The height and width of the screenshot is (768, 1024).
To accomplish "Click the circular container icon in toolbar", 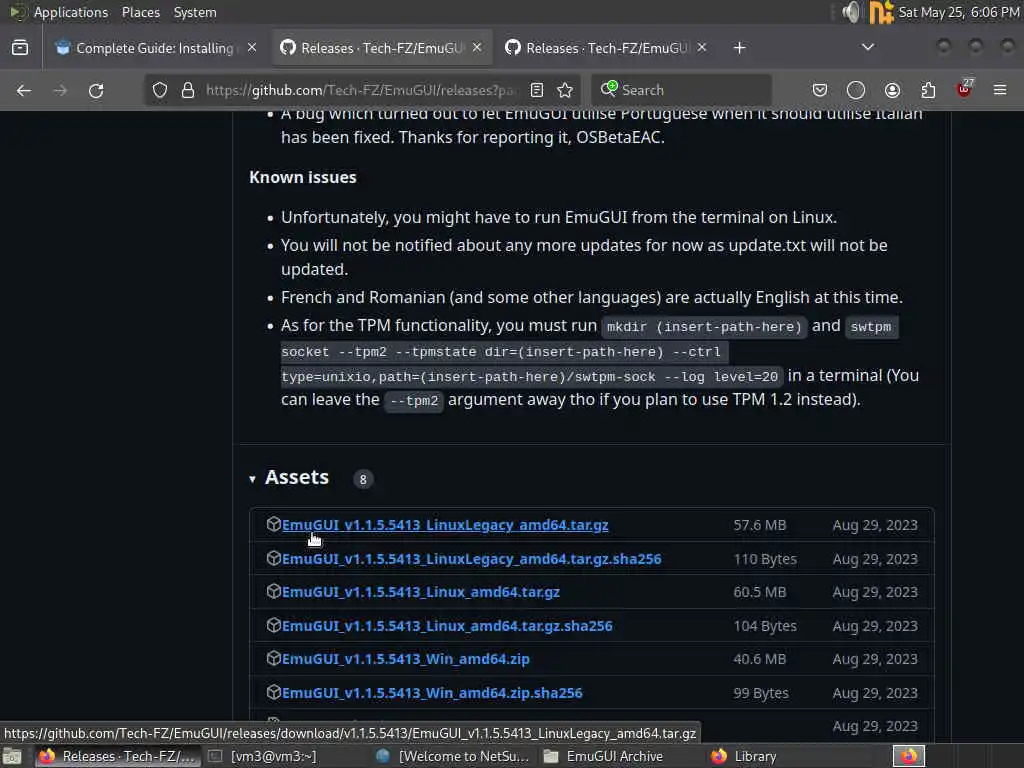I will pyautogui.click(x=856, y=90).
